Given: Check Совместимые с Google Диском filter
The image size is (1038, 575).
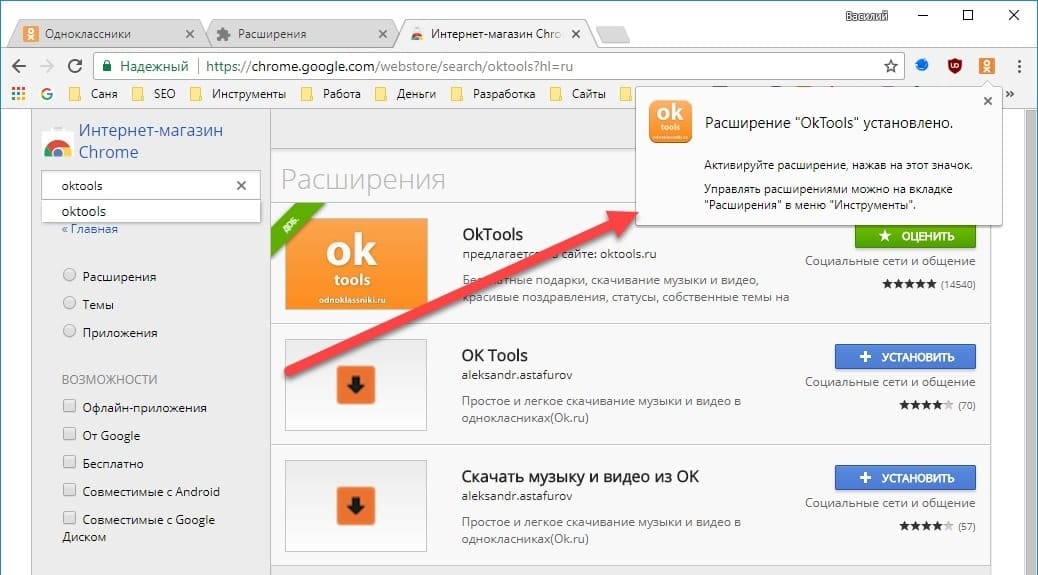Looking at the screenshot, I should click(69, 517).
